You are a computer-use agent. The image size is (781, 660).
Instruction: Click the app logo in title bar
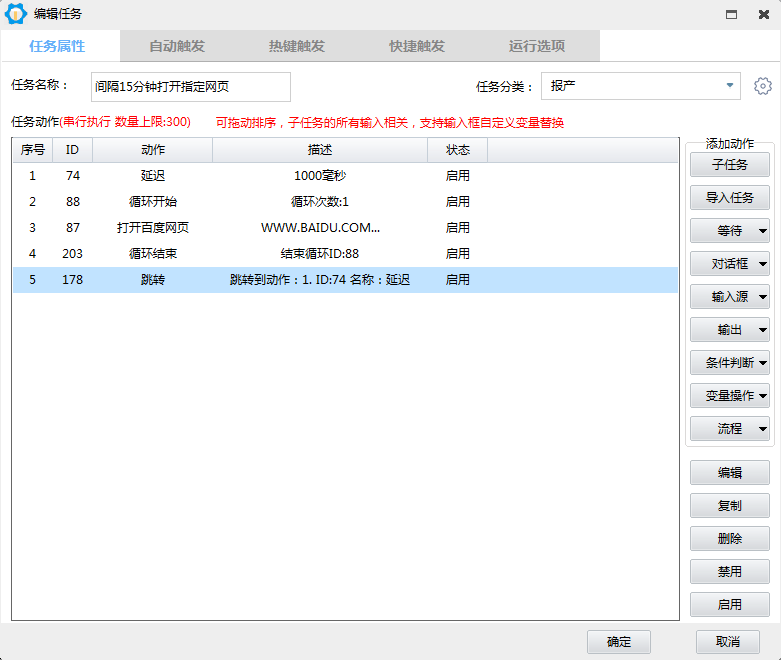pyautogui.click(x=15, y=14)
